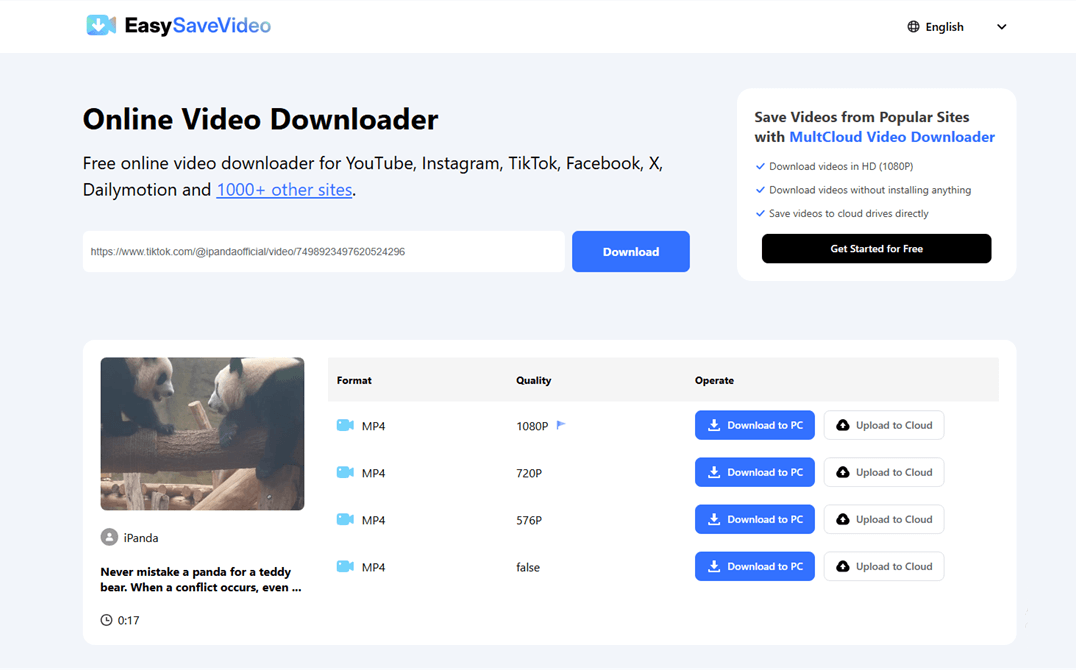This screenshot has height=670, width=1076.
Task: Click the globe language icon
Action: tap(913, 27)
